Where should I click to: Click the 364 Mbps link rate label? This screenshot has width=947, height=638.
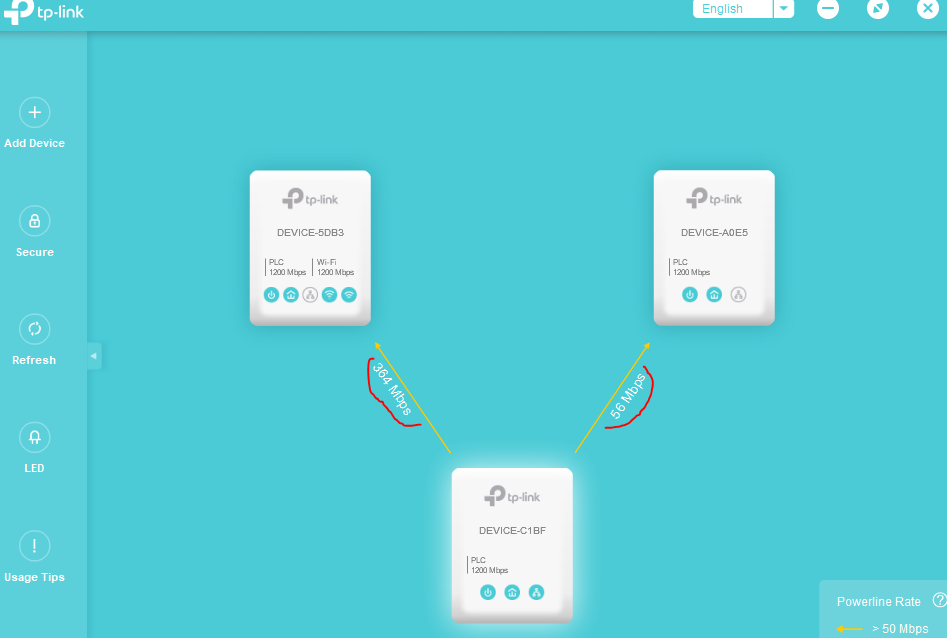pyautogui.click(x=391, y=389)
